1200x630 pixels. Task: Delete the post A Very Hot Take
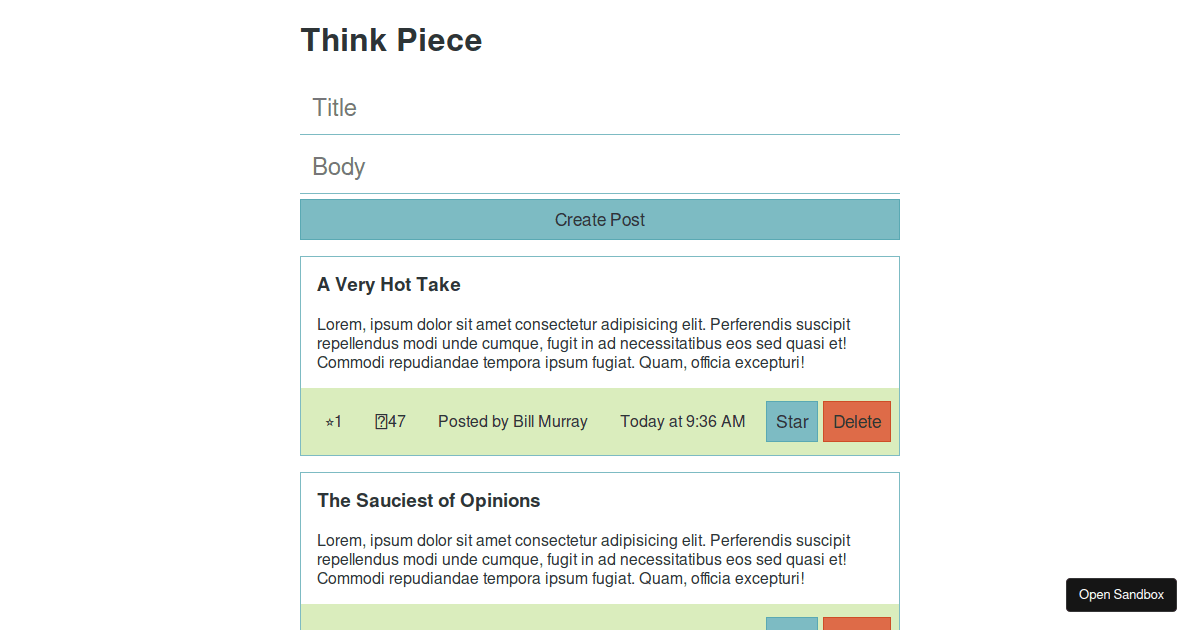pyautogui.click(x=856, y=421)
